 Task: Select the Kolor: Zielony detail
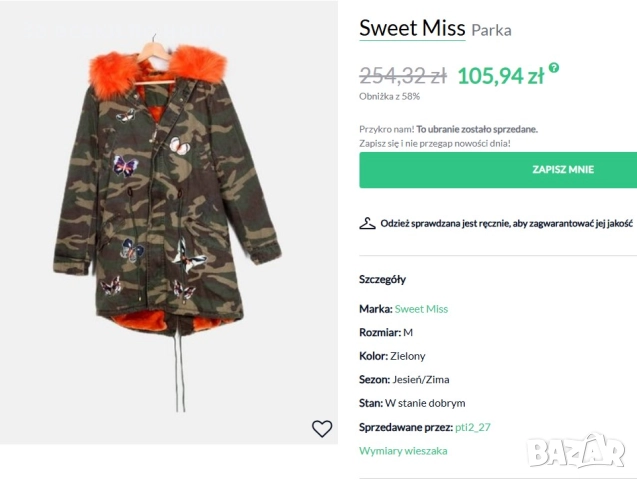coord(392,355)
